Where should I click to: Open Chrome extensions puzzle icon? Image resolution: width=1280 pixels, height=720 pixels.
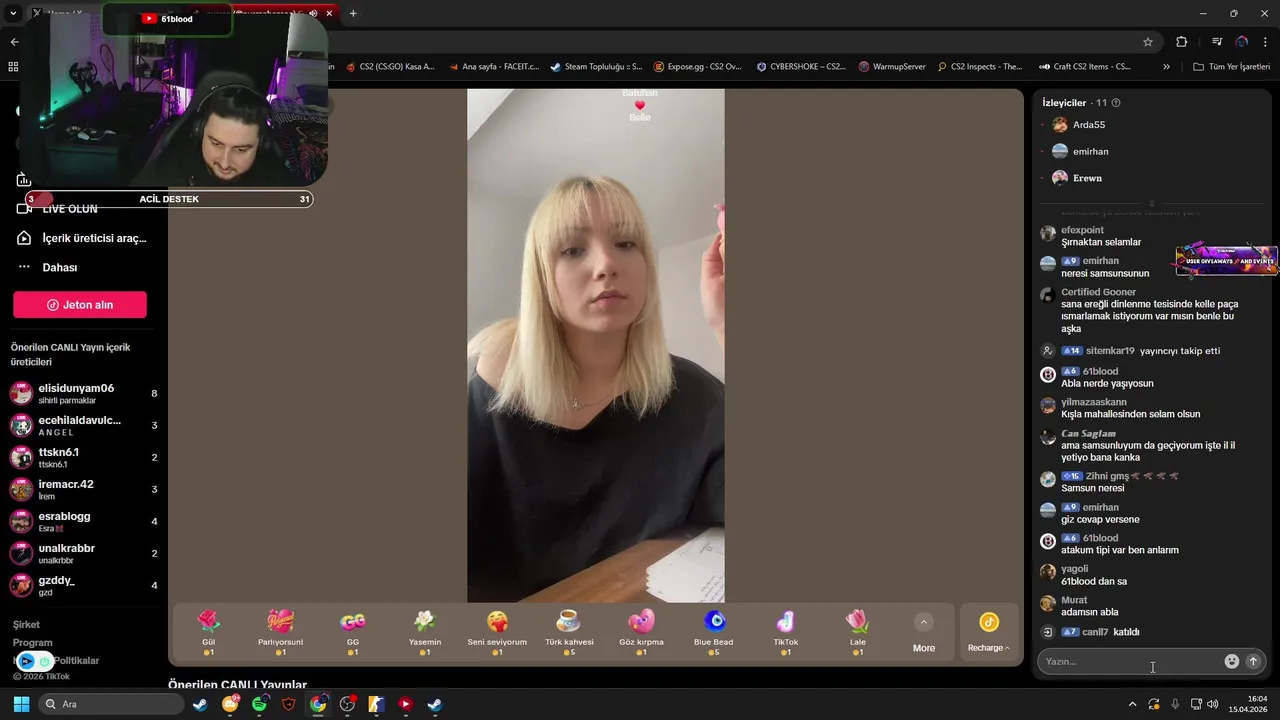[x=1182, y=42]
